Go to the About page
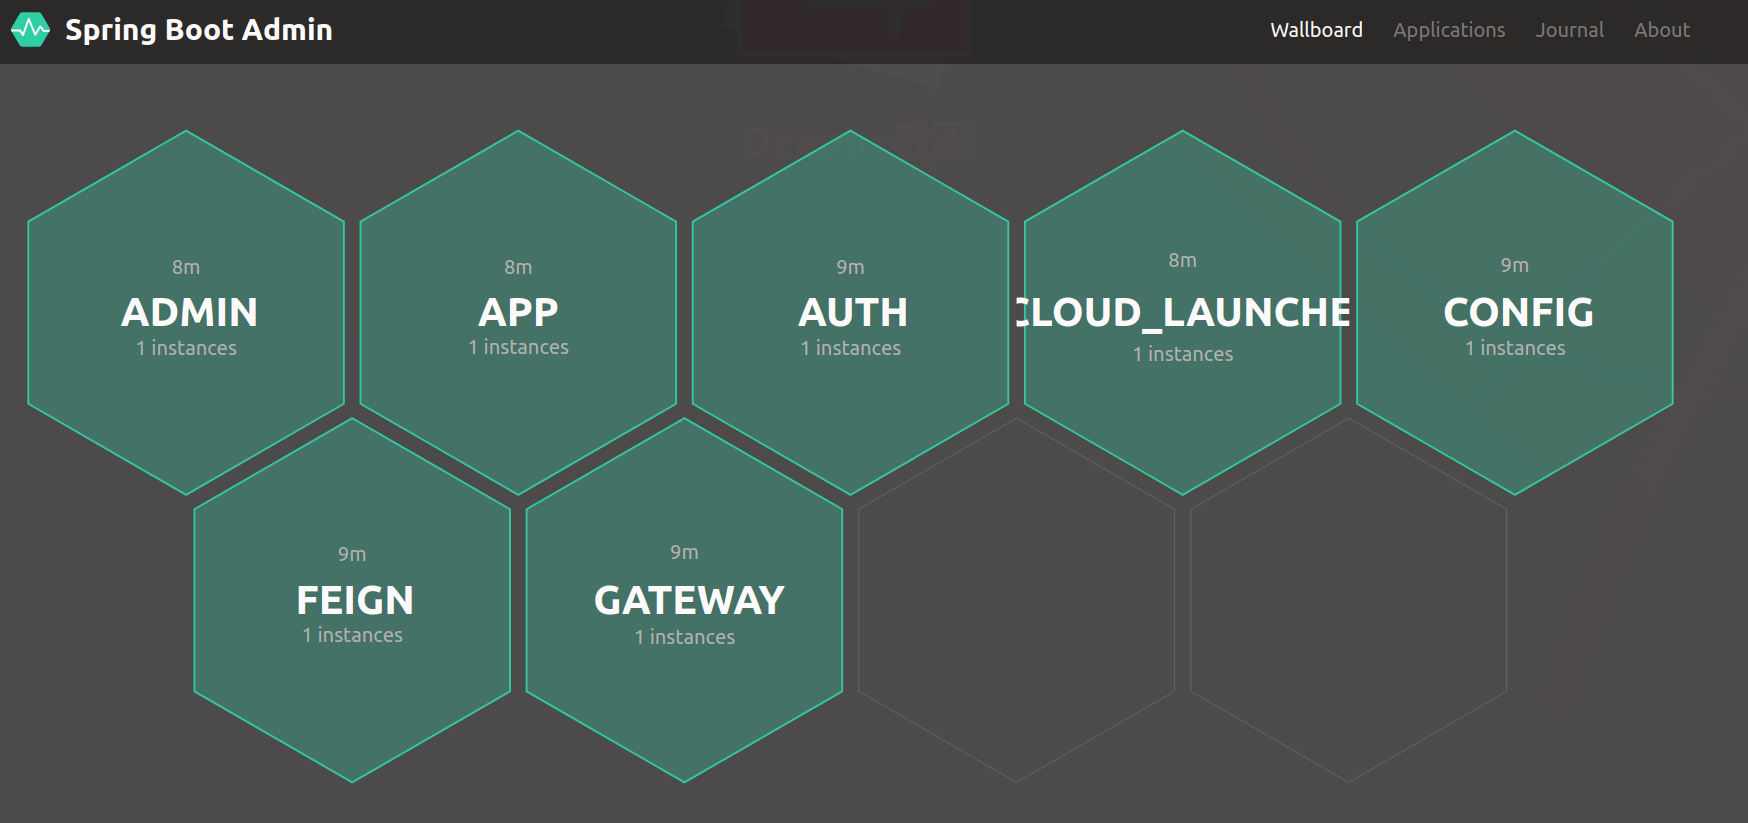Screen dimensions: 1748x823 1662,30
